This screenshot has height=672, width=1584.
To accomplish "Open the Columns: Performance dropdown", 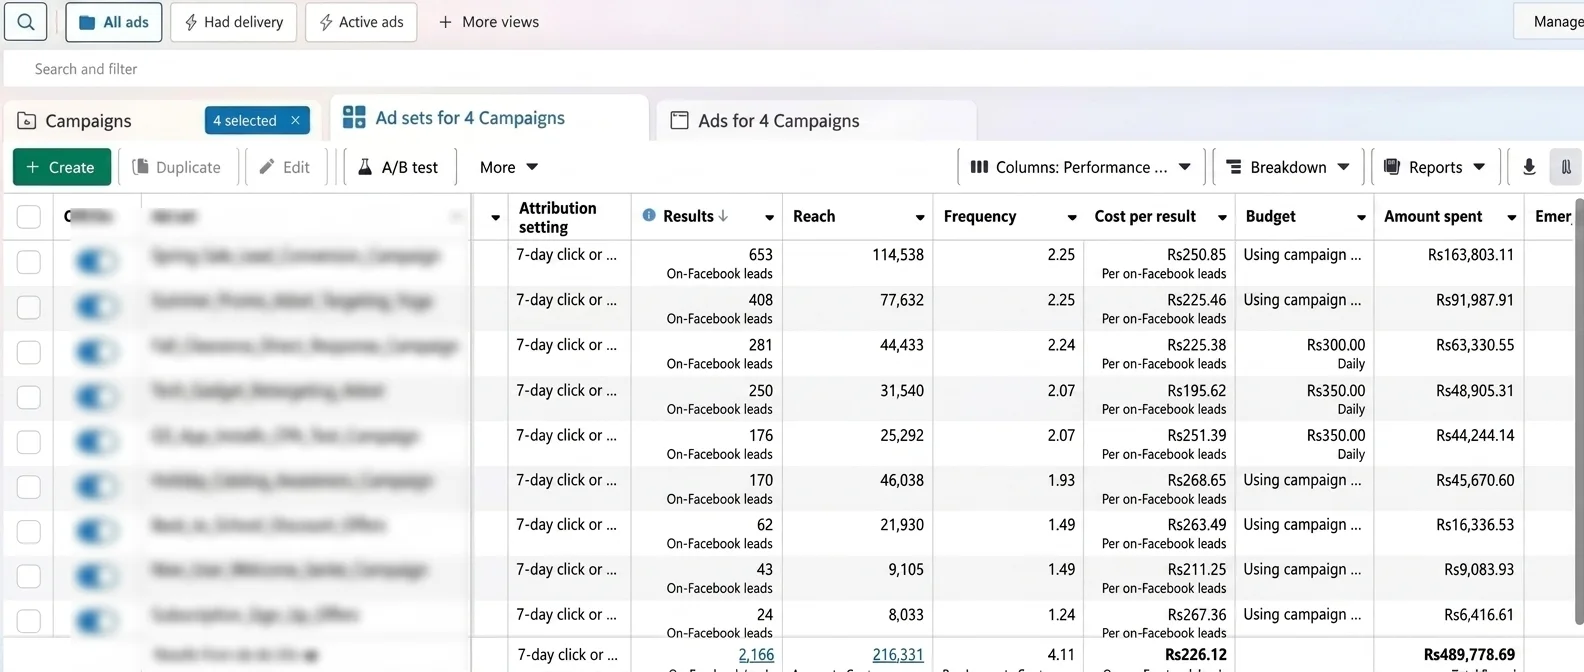I will [1080, 167].
